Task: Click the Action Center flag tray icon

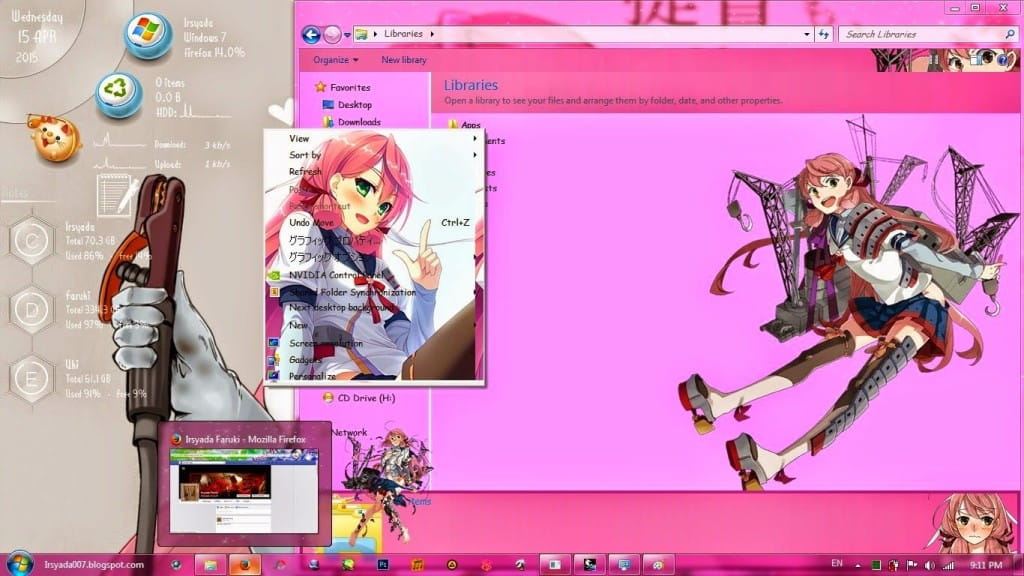Action: [x=912, y=565]
